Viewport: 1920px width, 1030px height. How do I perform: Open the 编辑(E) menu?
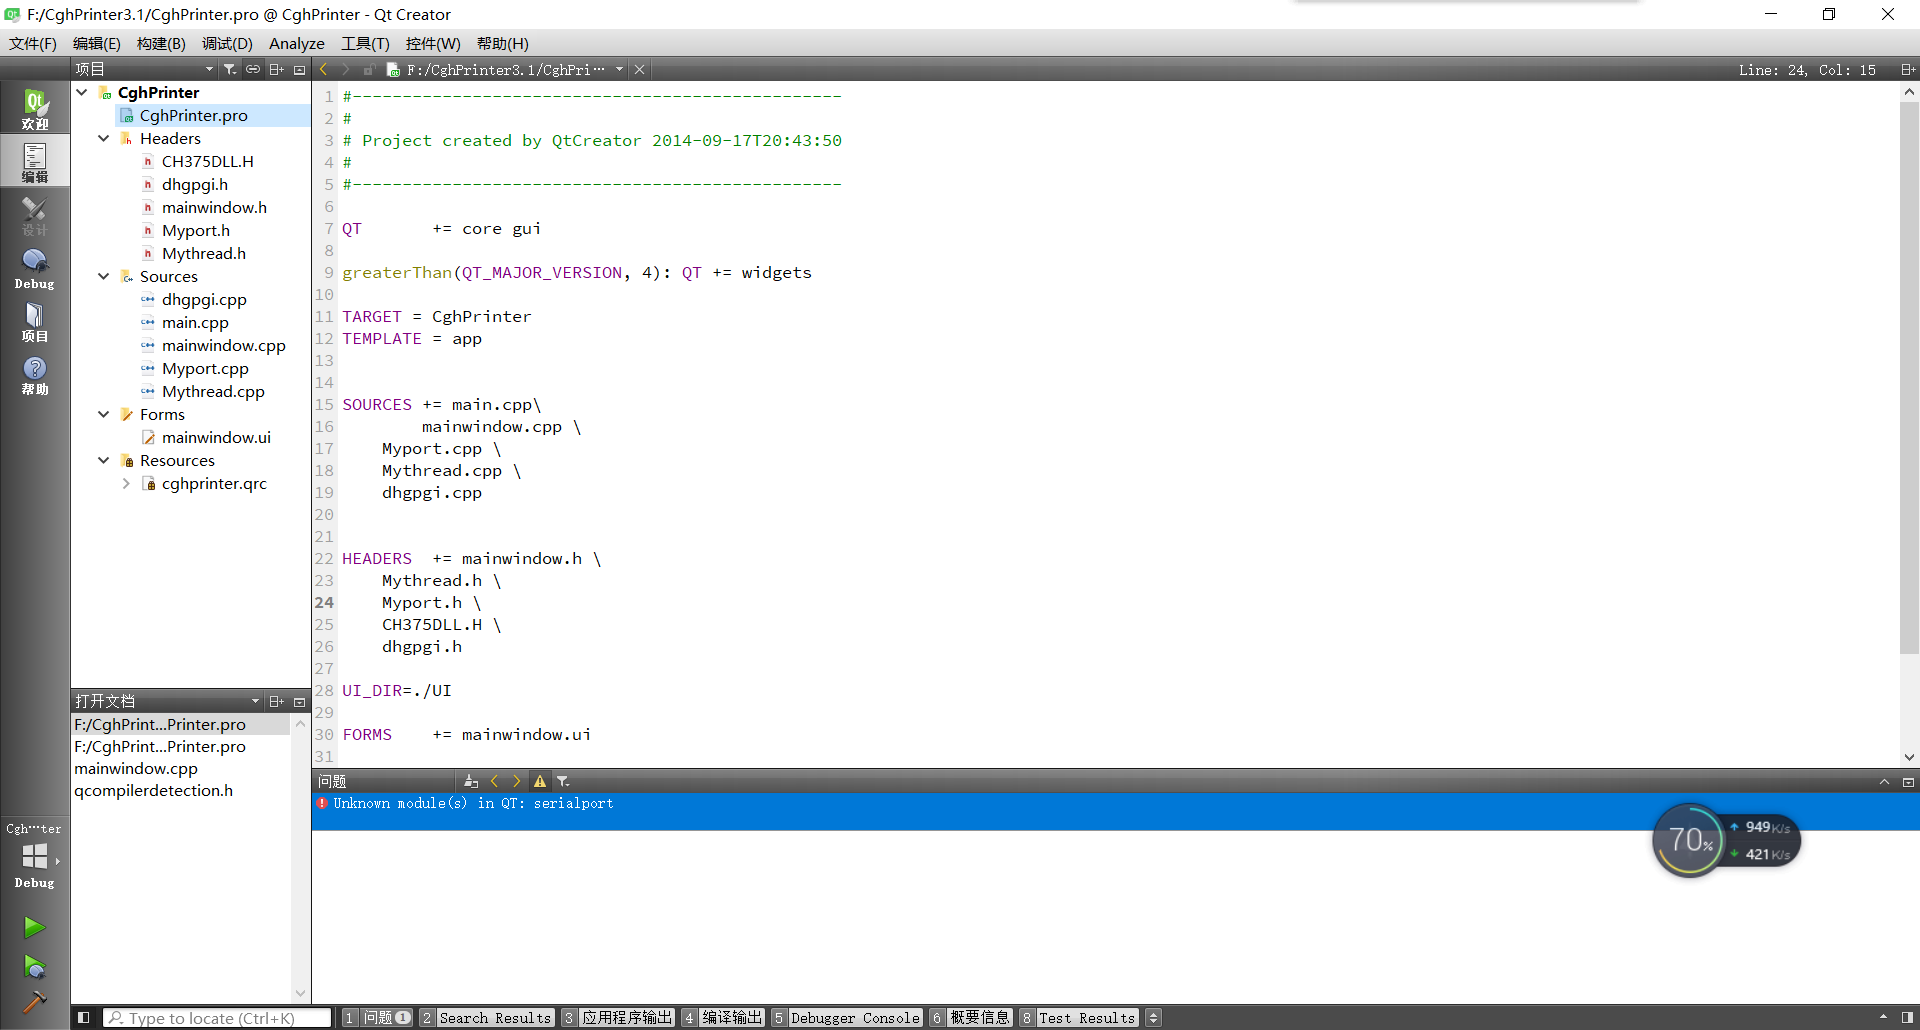(96, 43)
